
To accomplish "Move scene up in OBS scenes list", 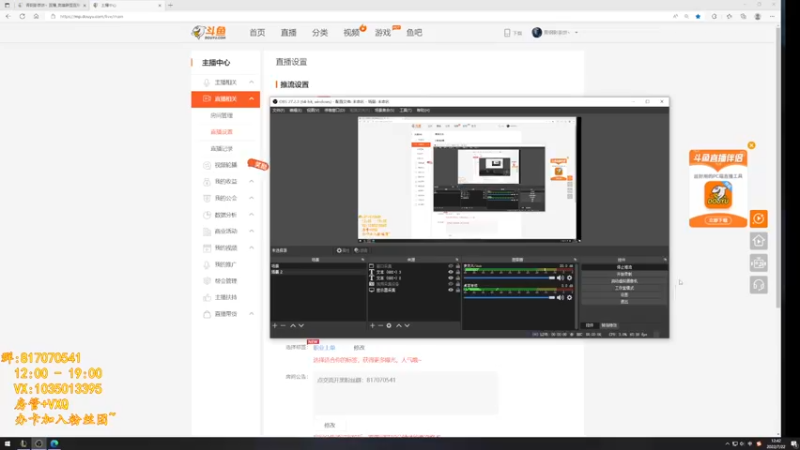I will click(x=293, y=326).
